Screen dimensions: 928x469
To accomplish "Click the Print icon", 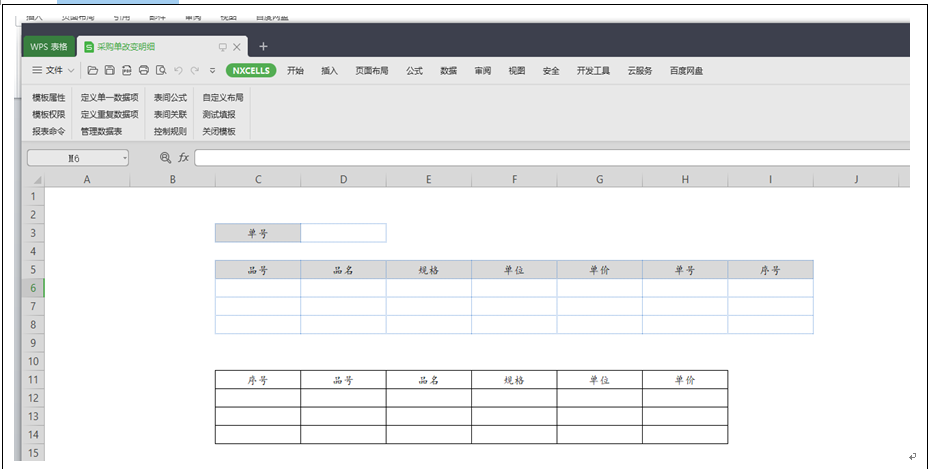I will click(144, 71).
